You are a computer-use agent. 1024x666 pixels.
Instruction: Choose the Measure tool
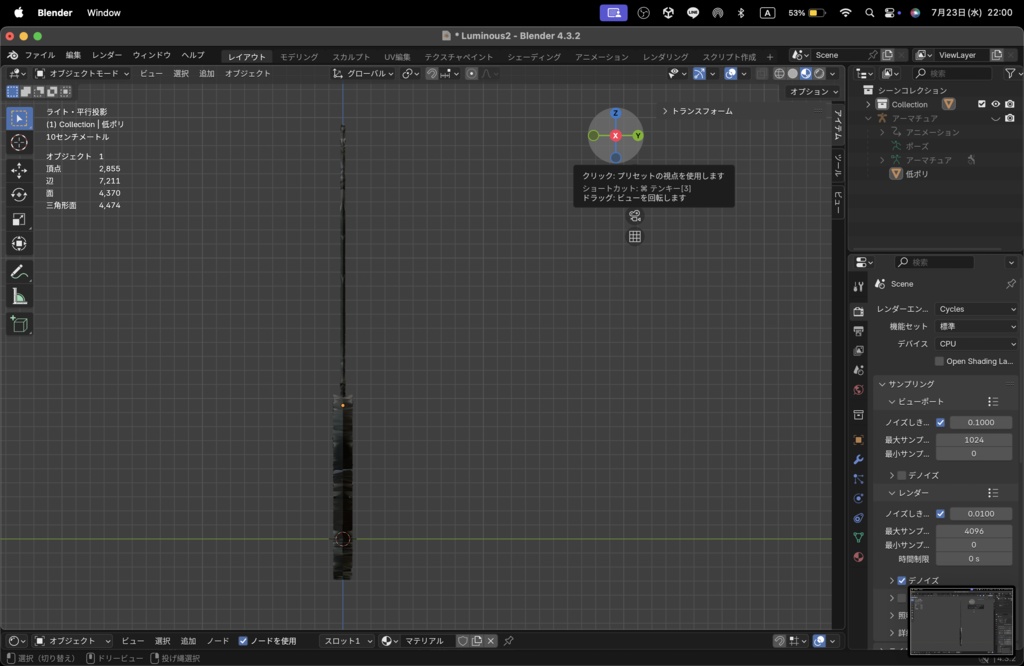pyautogui.click(x=19, y=297)
